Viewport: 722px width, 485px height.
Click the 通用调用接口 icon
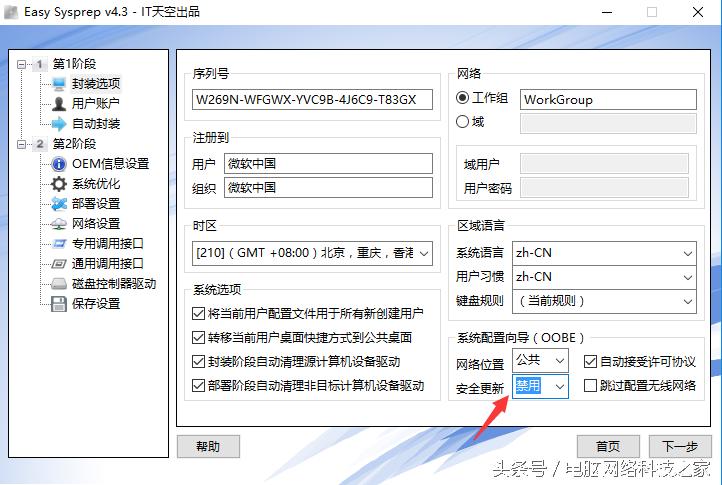[x=59, y=263]
